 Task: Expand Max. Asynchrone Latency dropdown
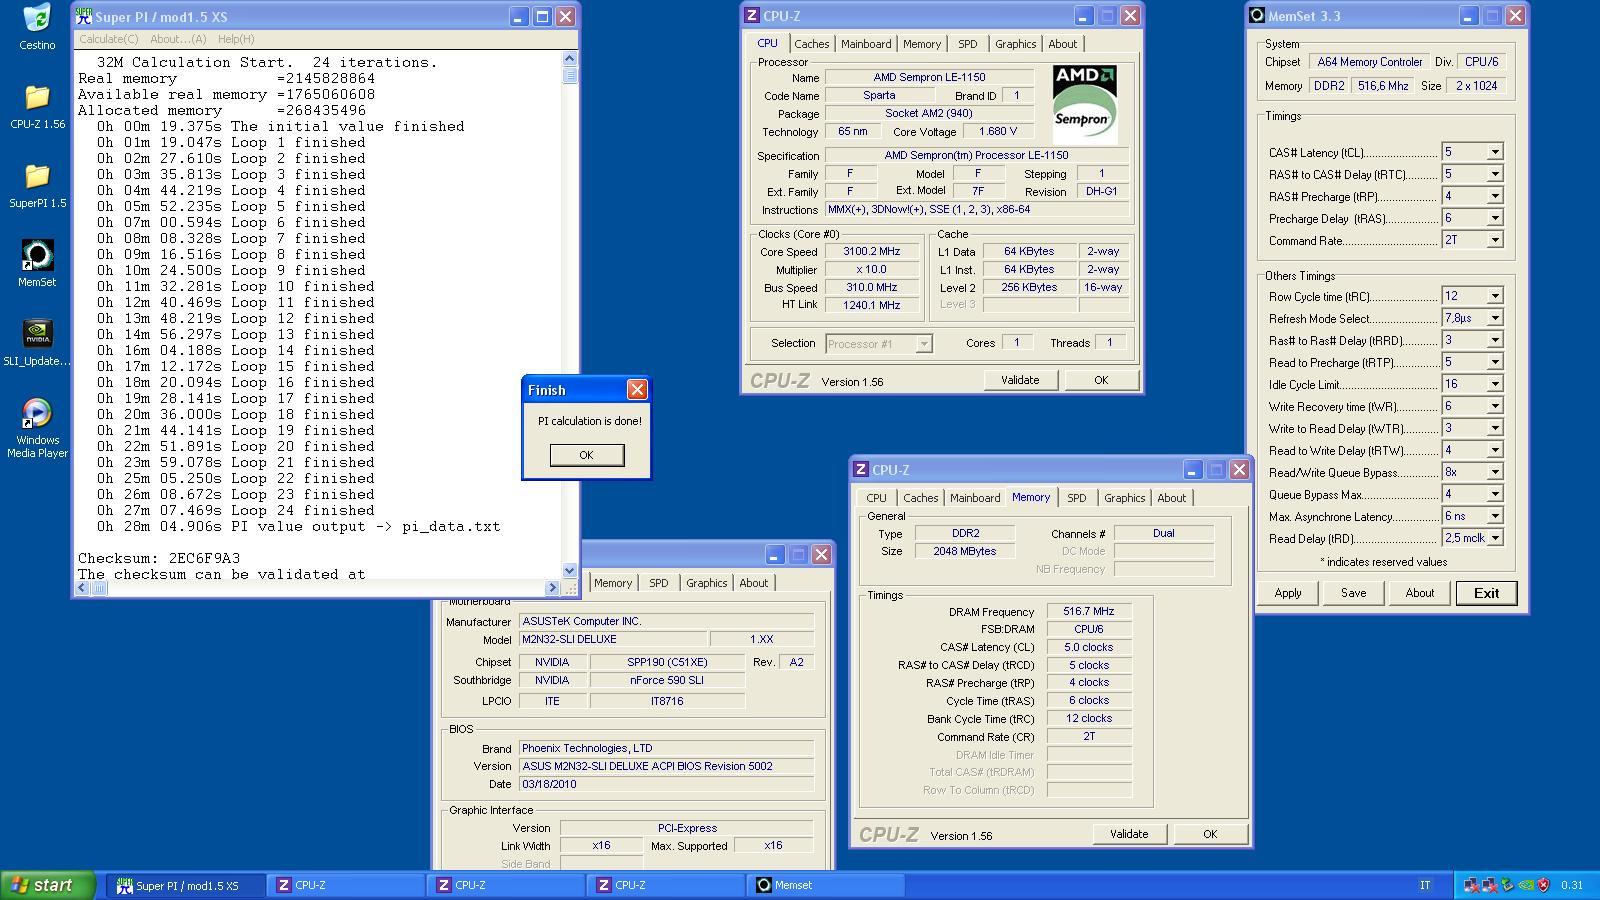tap(1494, 516)
